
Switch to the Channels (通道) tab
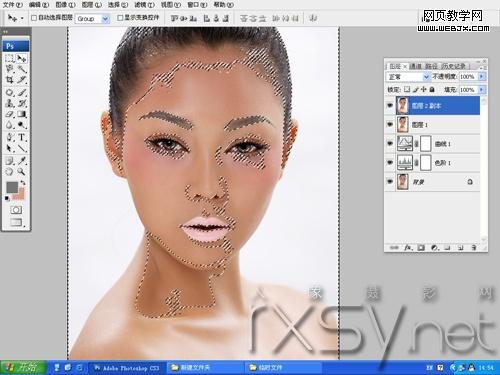click(x=416, y=67)
